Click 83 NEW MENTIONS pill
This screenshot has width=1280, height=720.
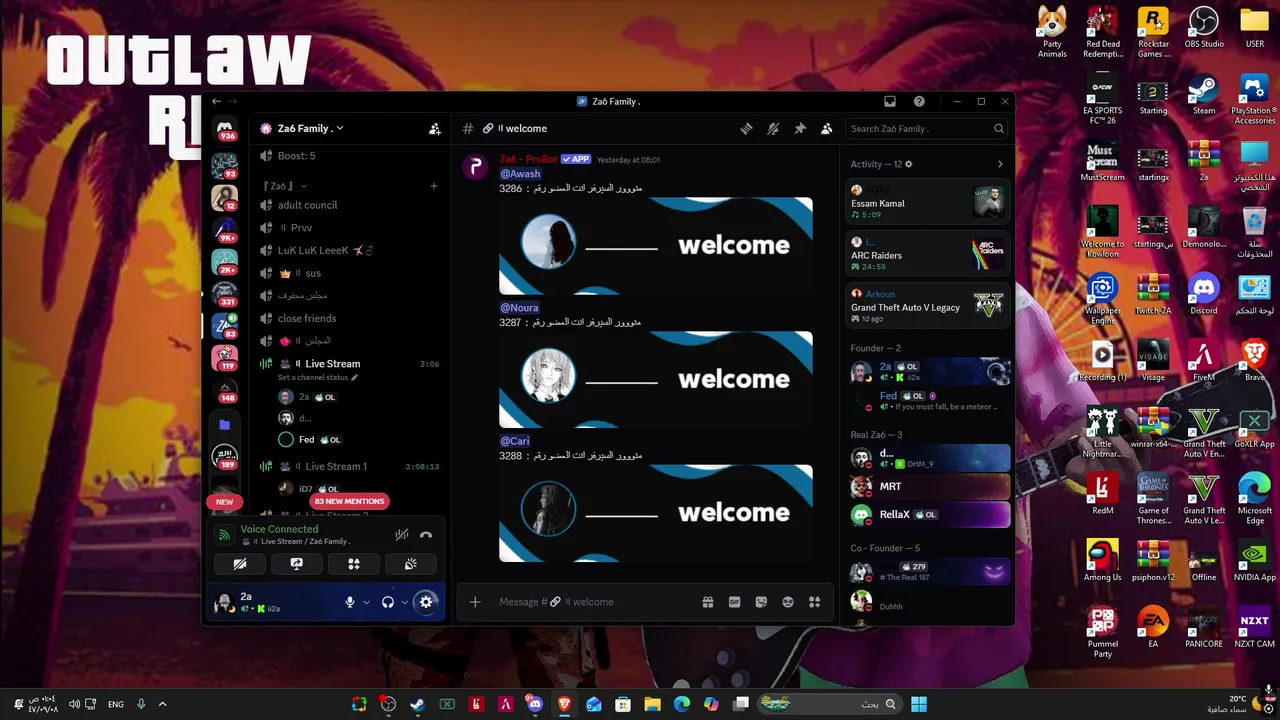coord(349,501)
